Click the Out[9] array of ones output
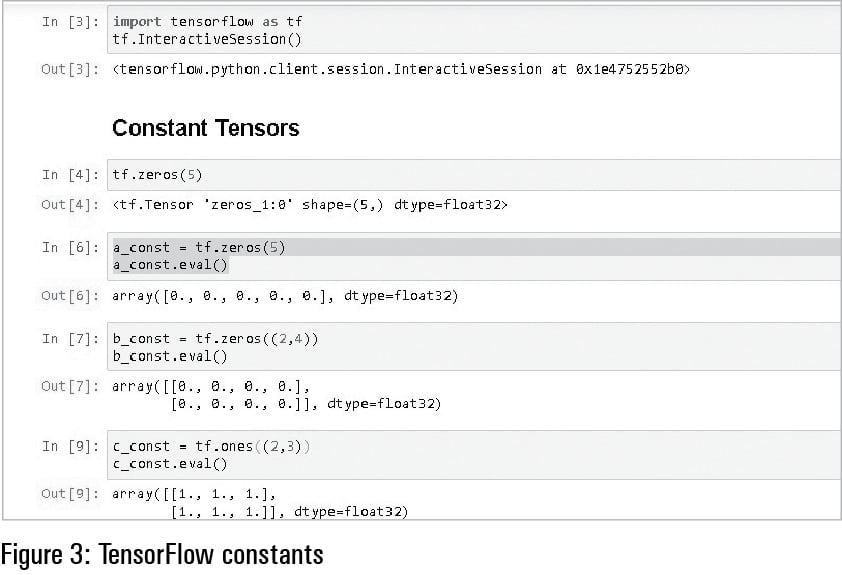Image resolution: width=842 pixels, height=575 pixels. point(260,502)
